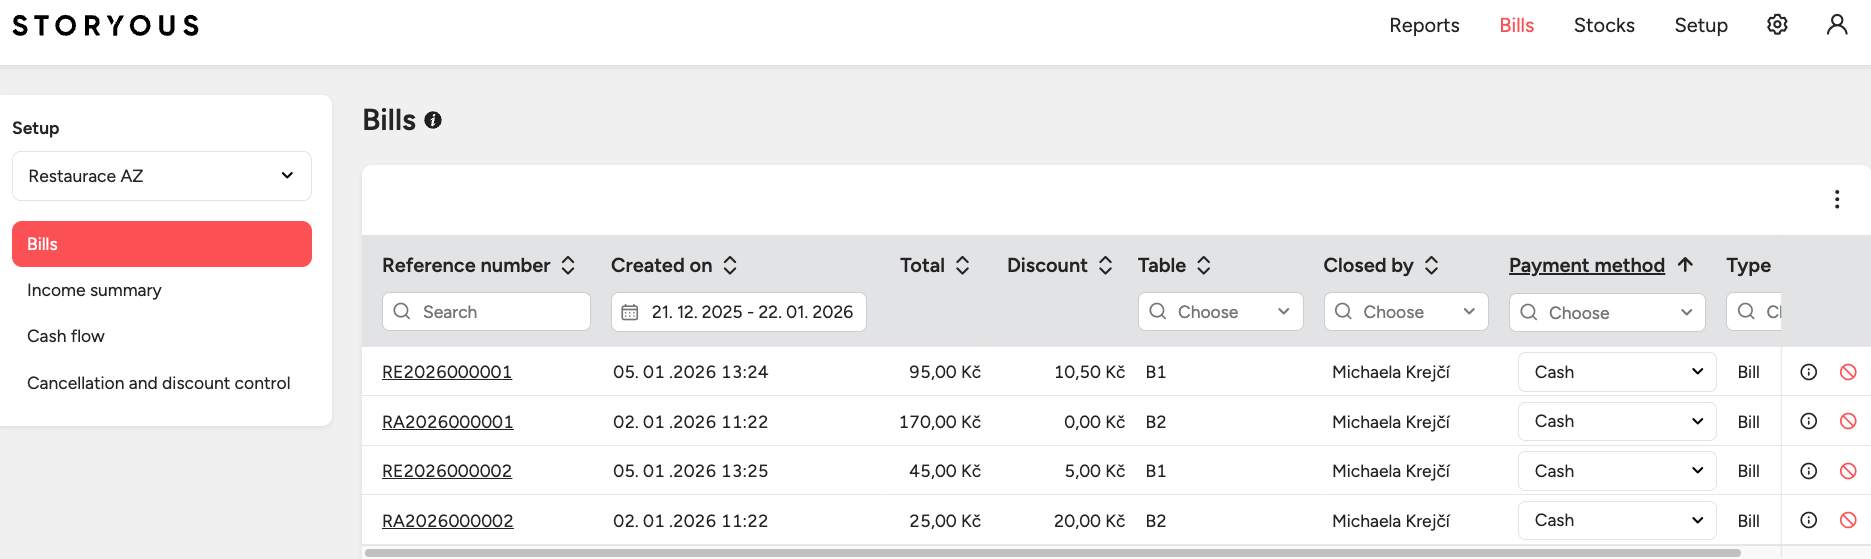The height and width of the screenshot is (559, 1871).
Task: Cancel bill RA2026000001 with red icon
Action: click(x=1848, y=421)
